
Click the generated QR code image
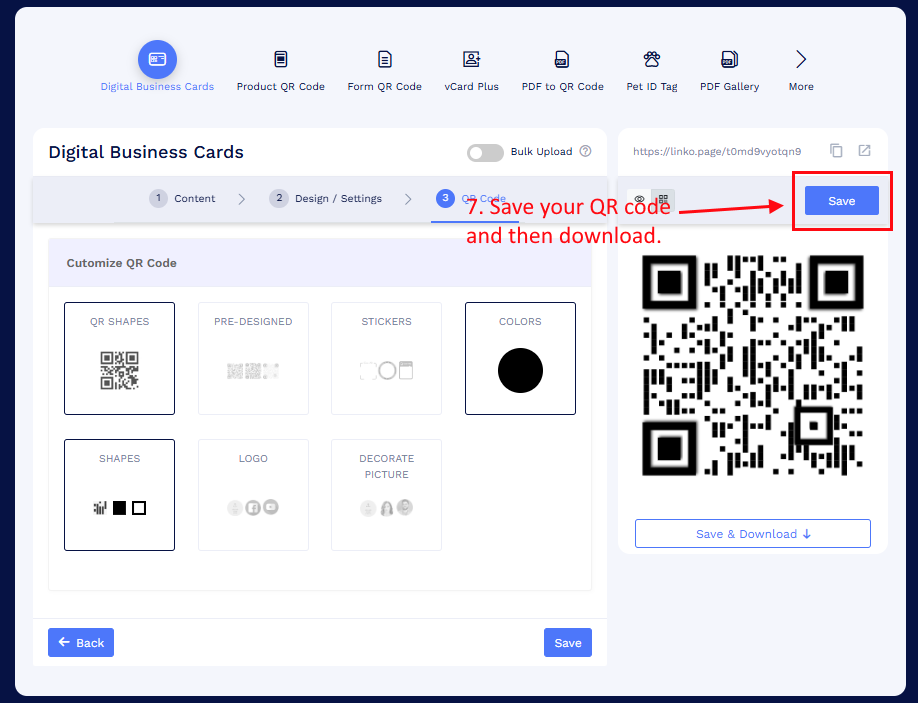point(752,365)
